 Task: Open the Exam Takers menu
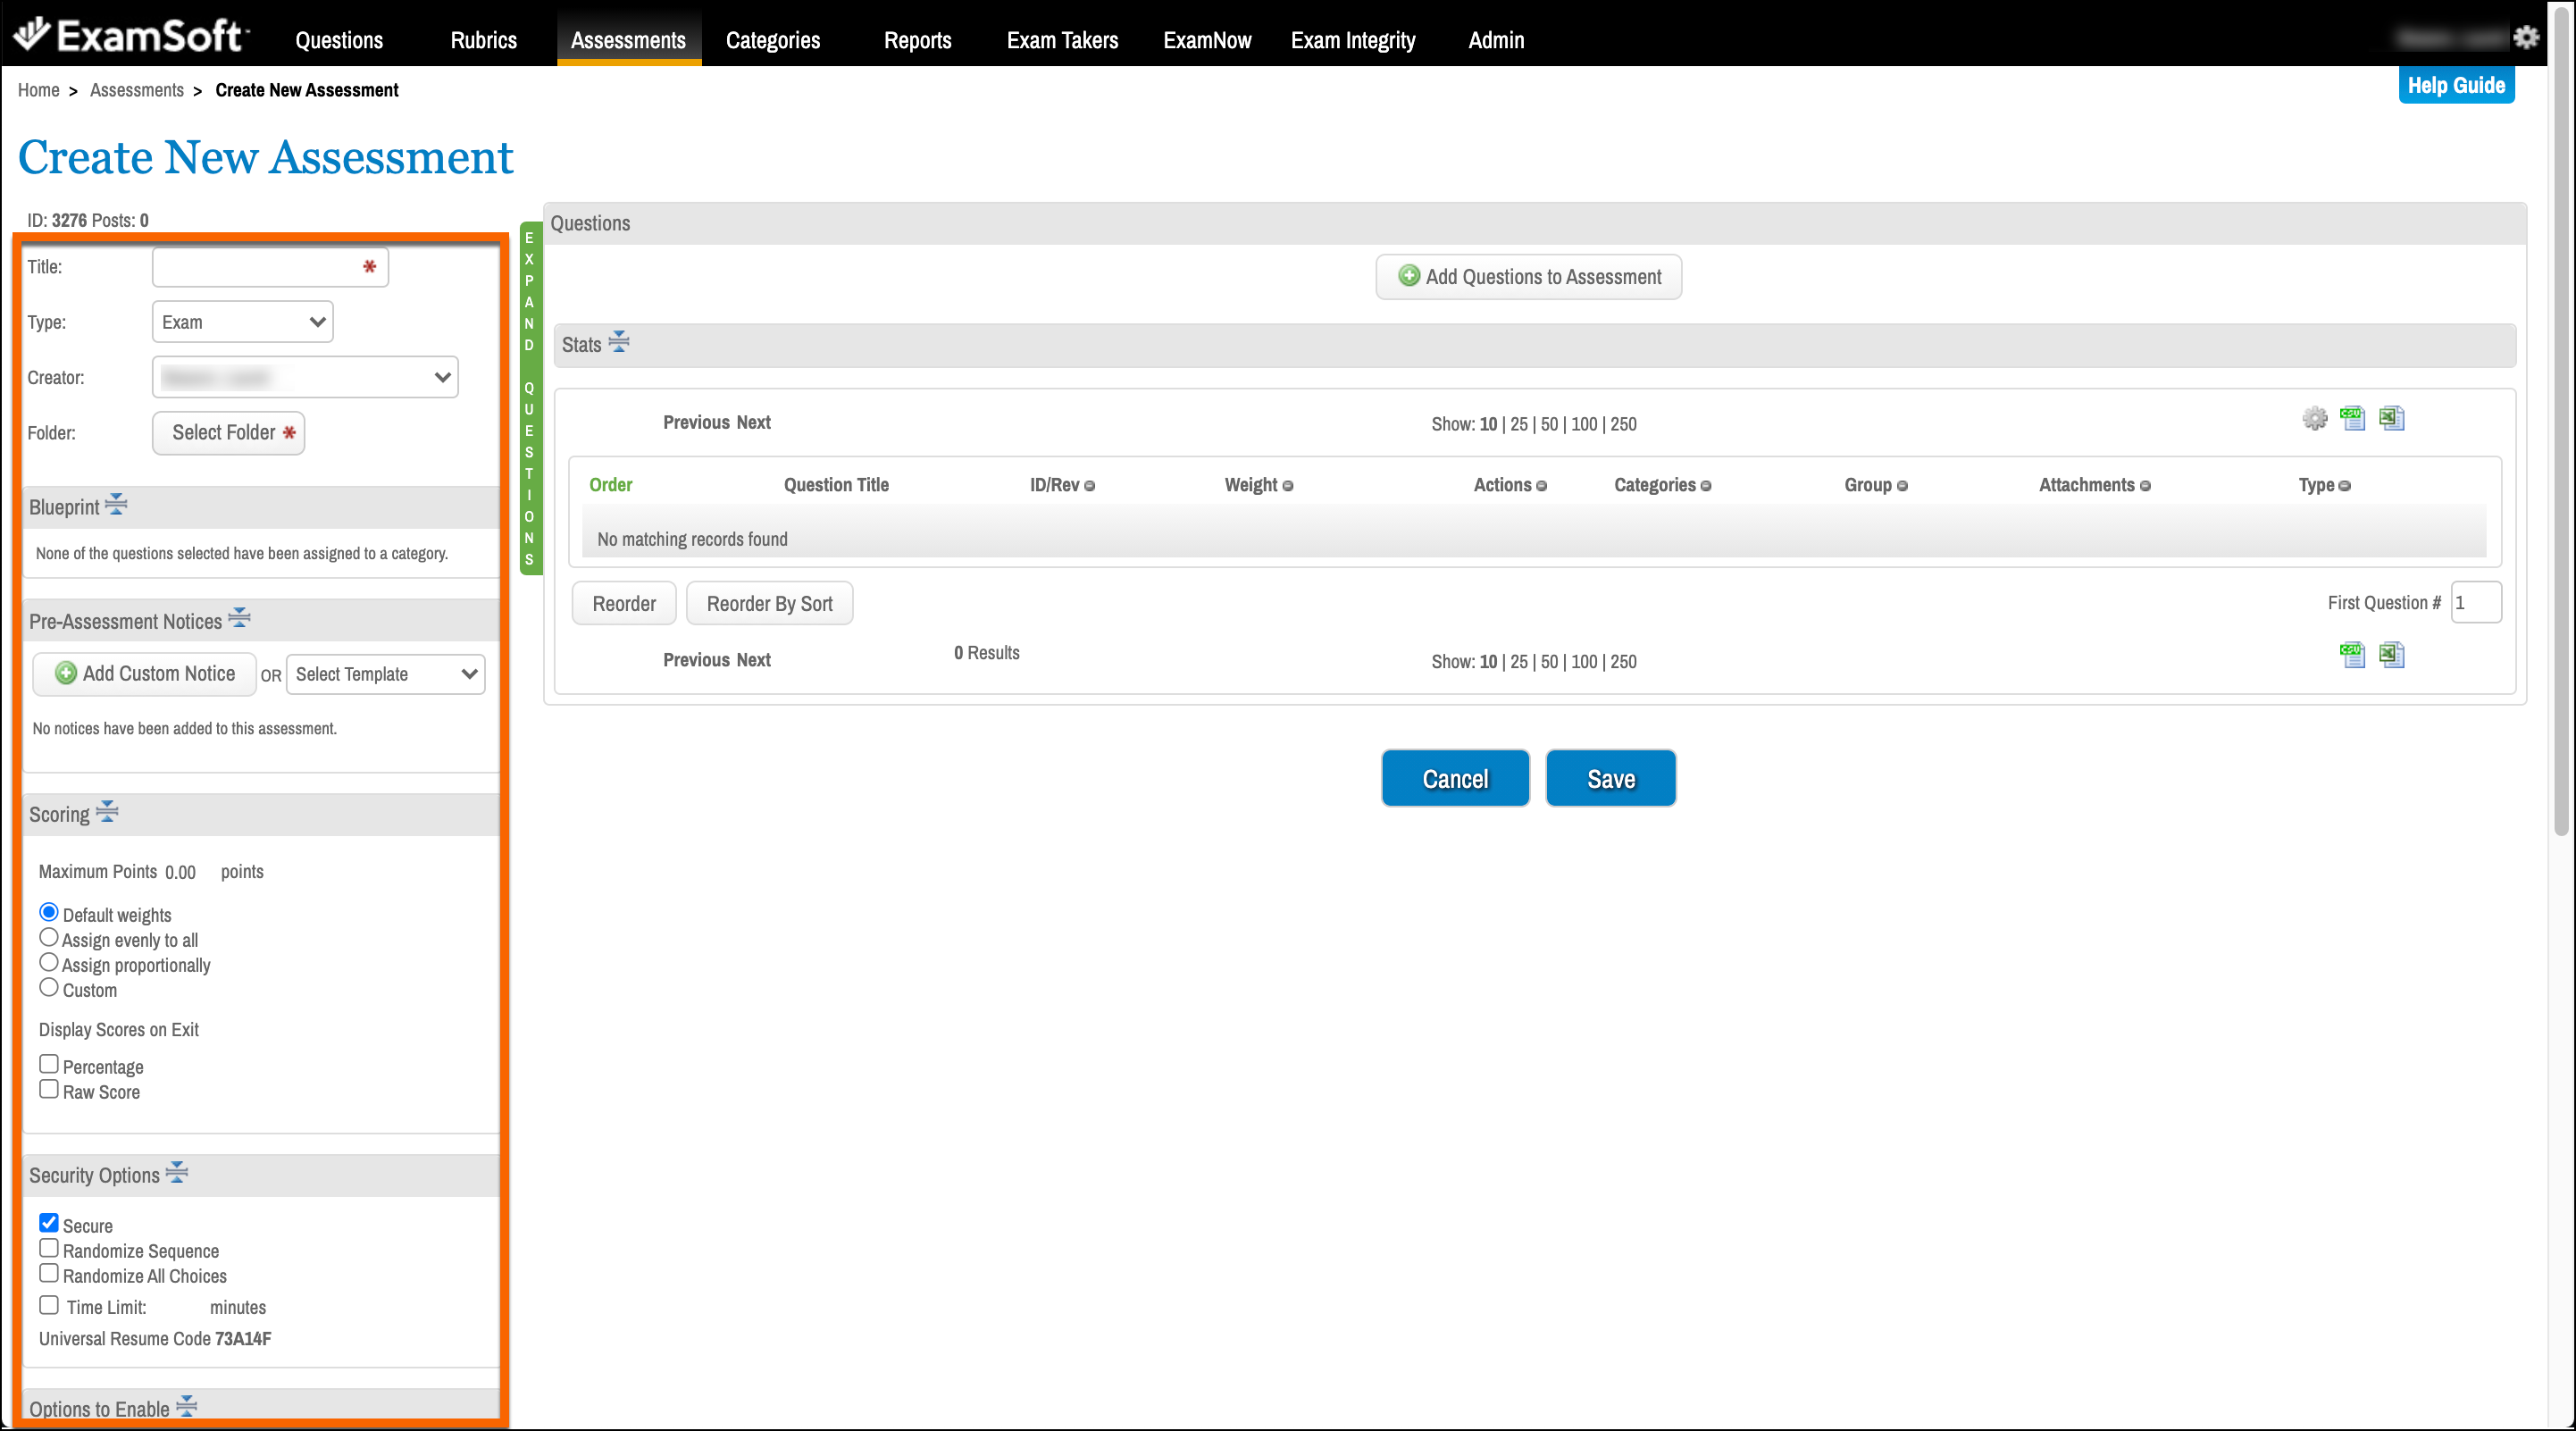tap(1062, 40)
